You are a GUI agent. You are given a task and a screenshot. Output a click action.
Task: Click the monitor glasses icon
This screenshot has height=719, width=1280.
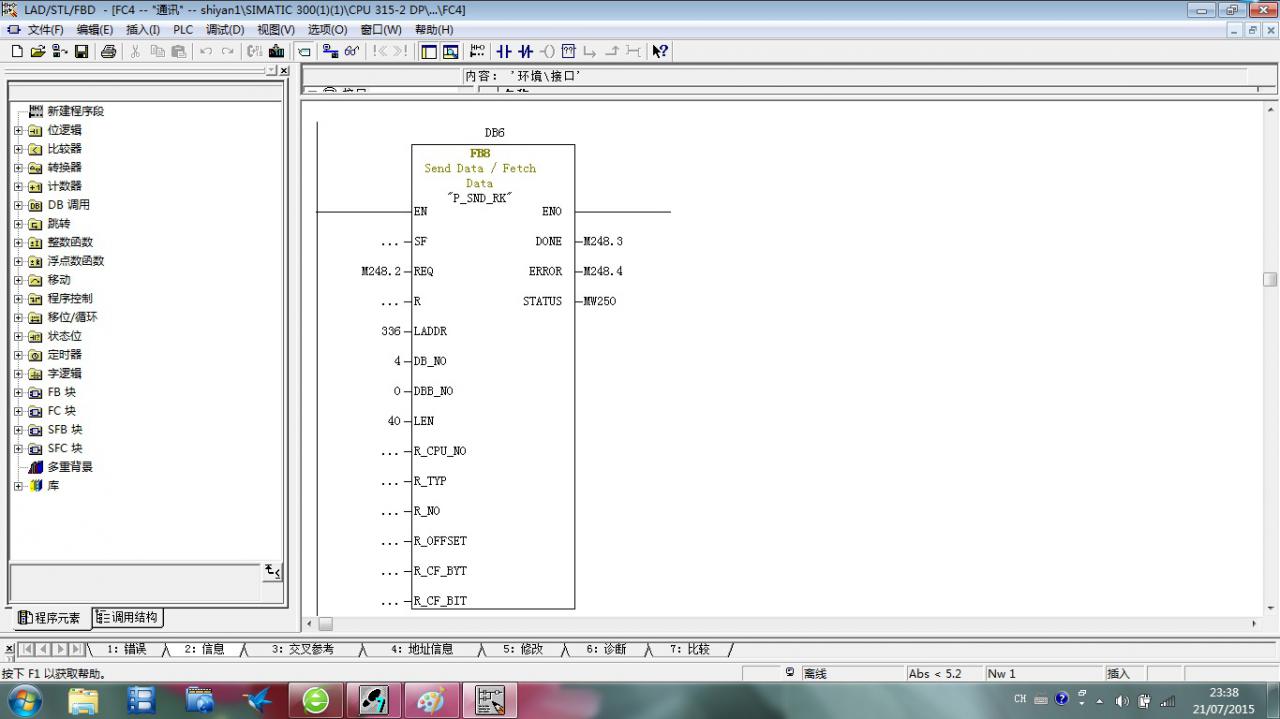(351, 51)
